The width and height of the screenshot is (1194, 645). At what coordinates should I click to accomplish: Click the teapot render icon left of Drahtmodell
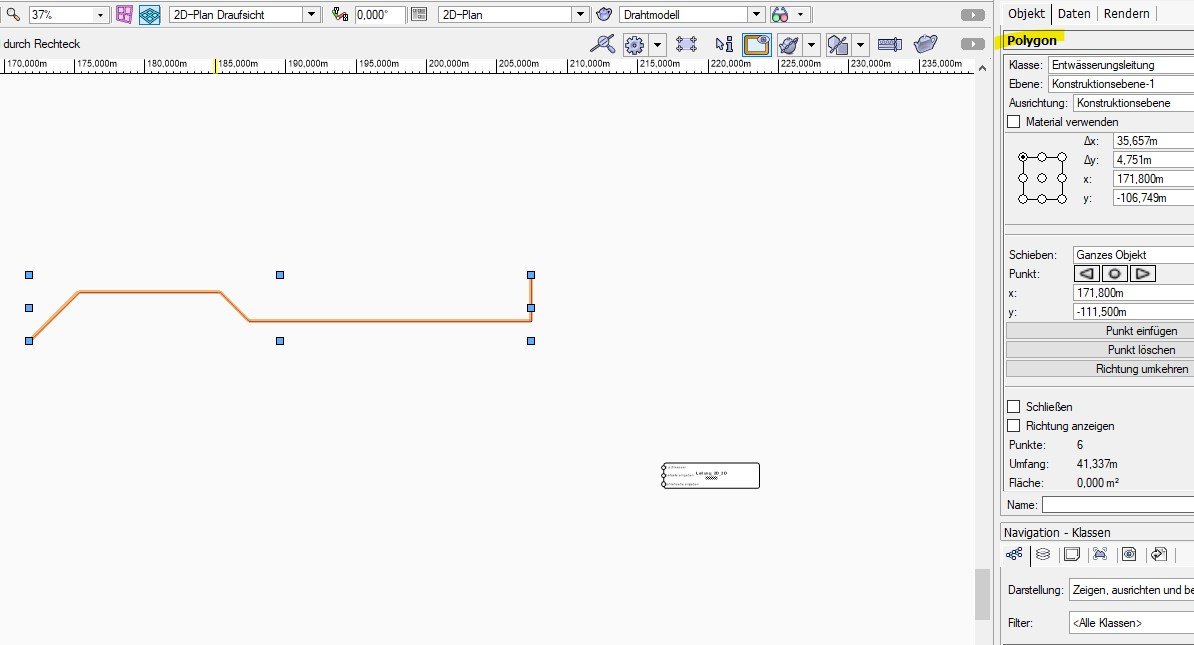click(603, 15)
